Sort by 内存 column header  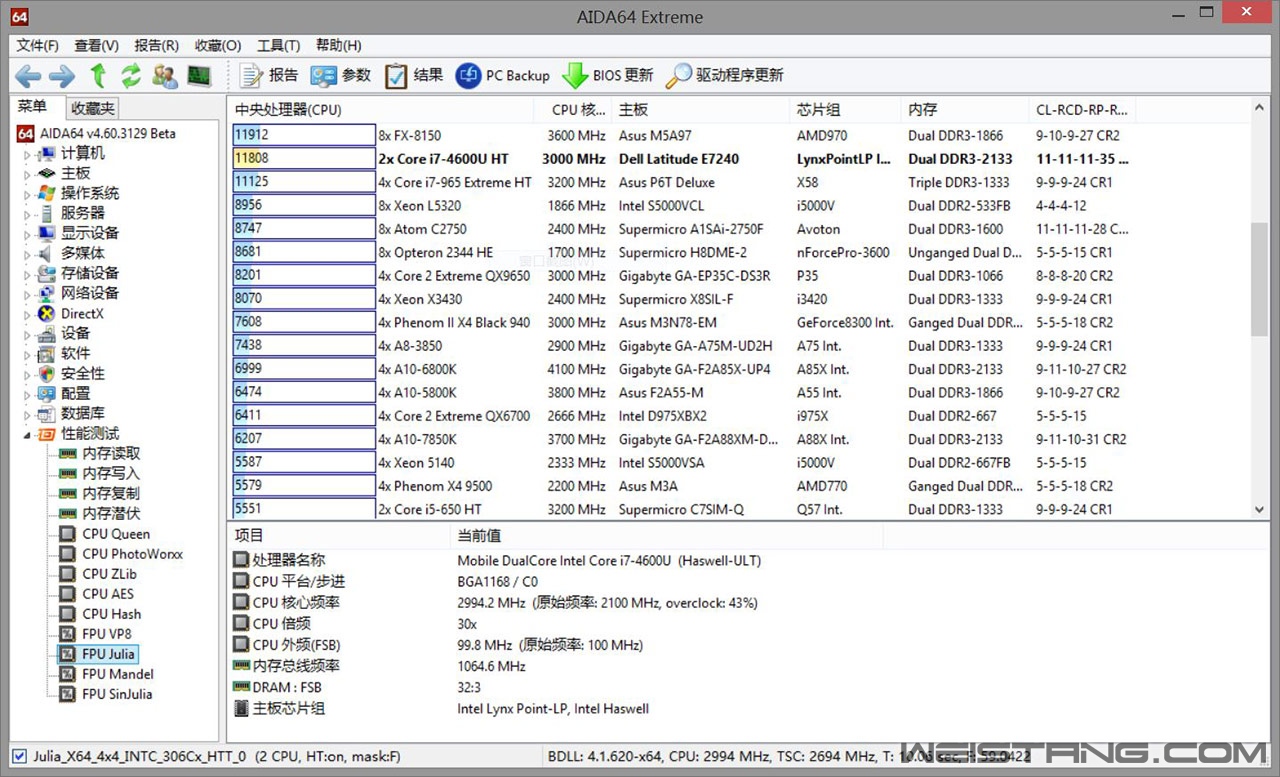point(966,109)
